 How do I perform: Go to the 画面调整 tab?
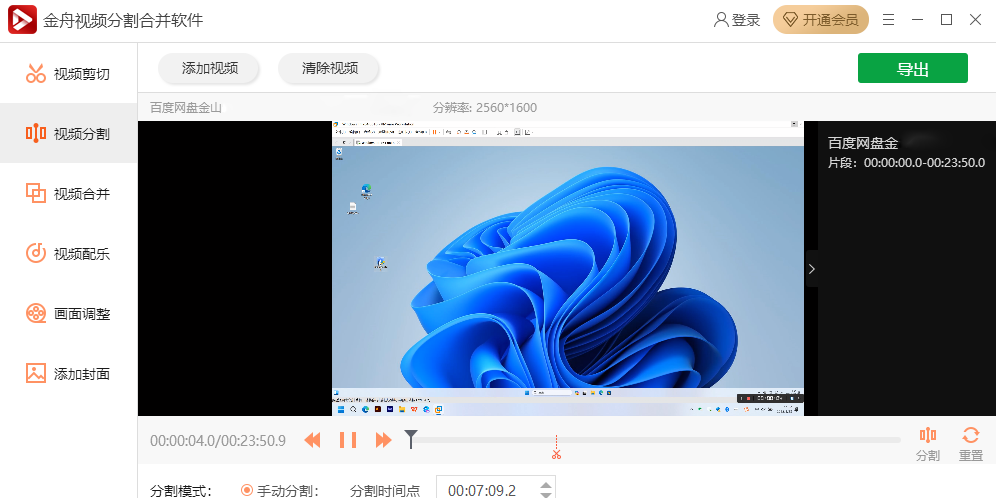coord(68,313)
